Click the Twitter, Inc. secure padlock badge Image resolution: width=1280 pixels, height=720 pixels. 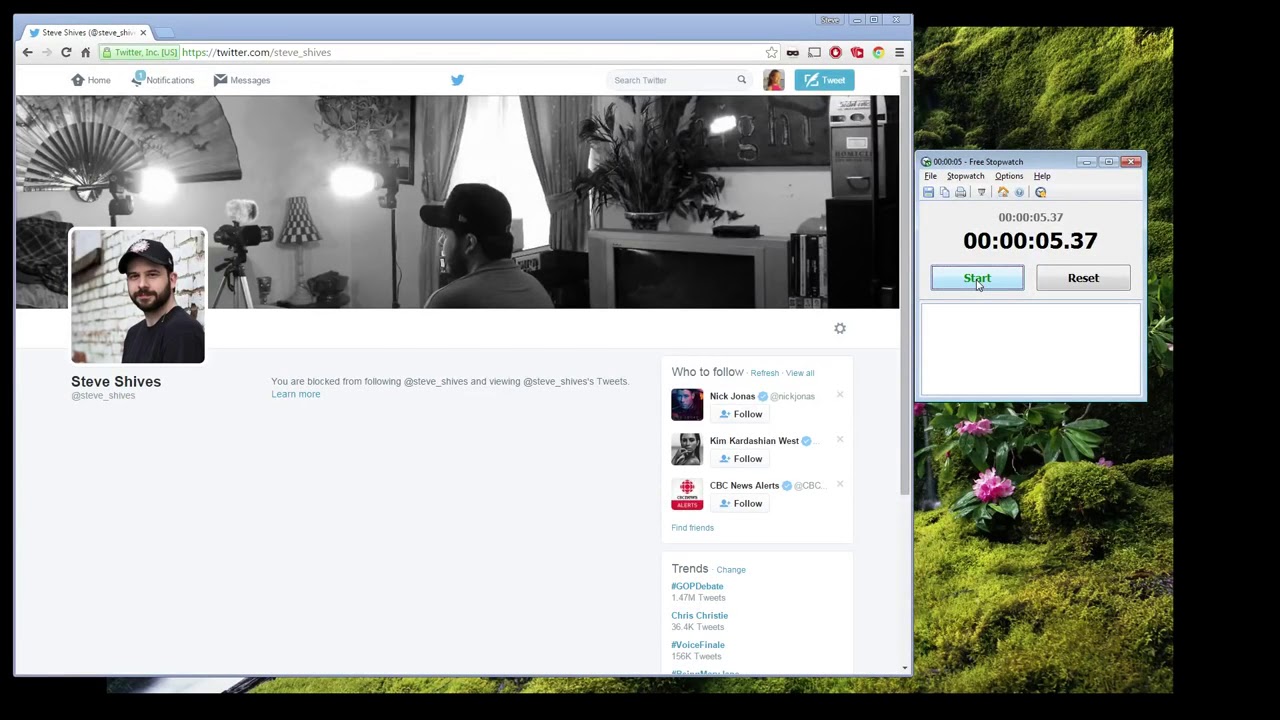point(140,52)
